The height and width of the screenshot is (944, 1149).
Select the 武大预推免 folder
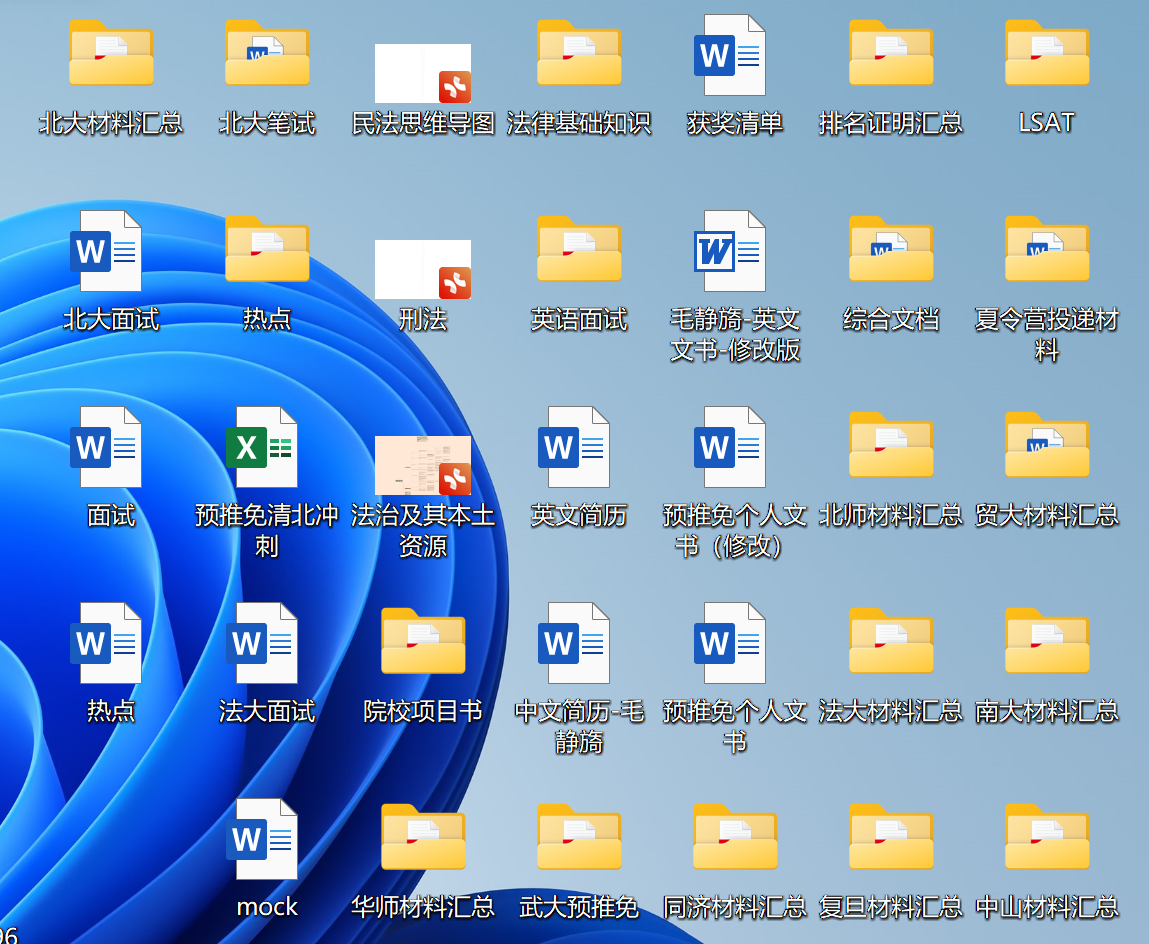[x=579, y=838]
